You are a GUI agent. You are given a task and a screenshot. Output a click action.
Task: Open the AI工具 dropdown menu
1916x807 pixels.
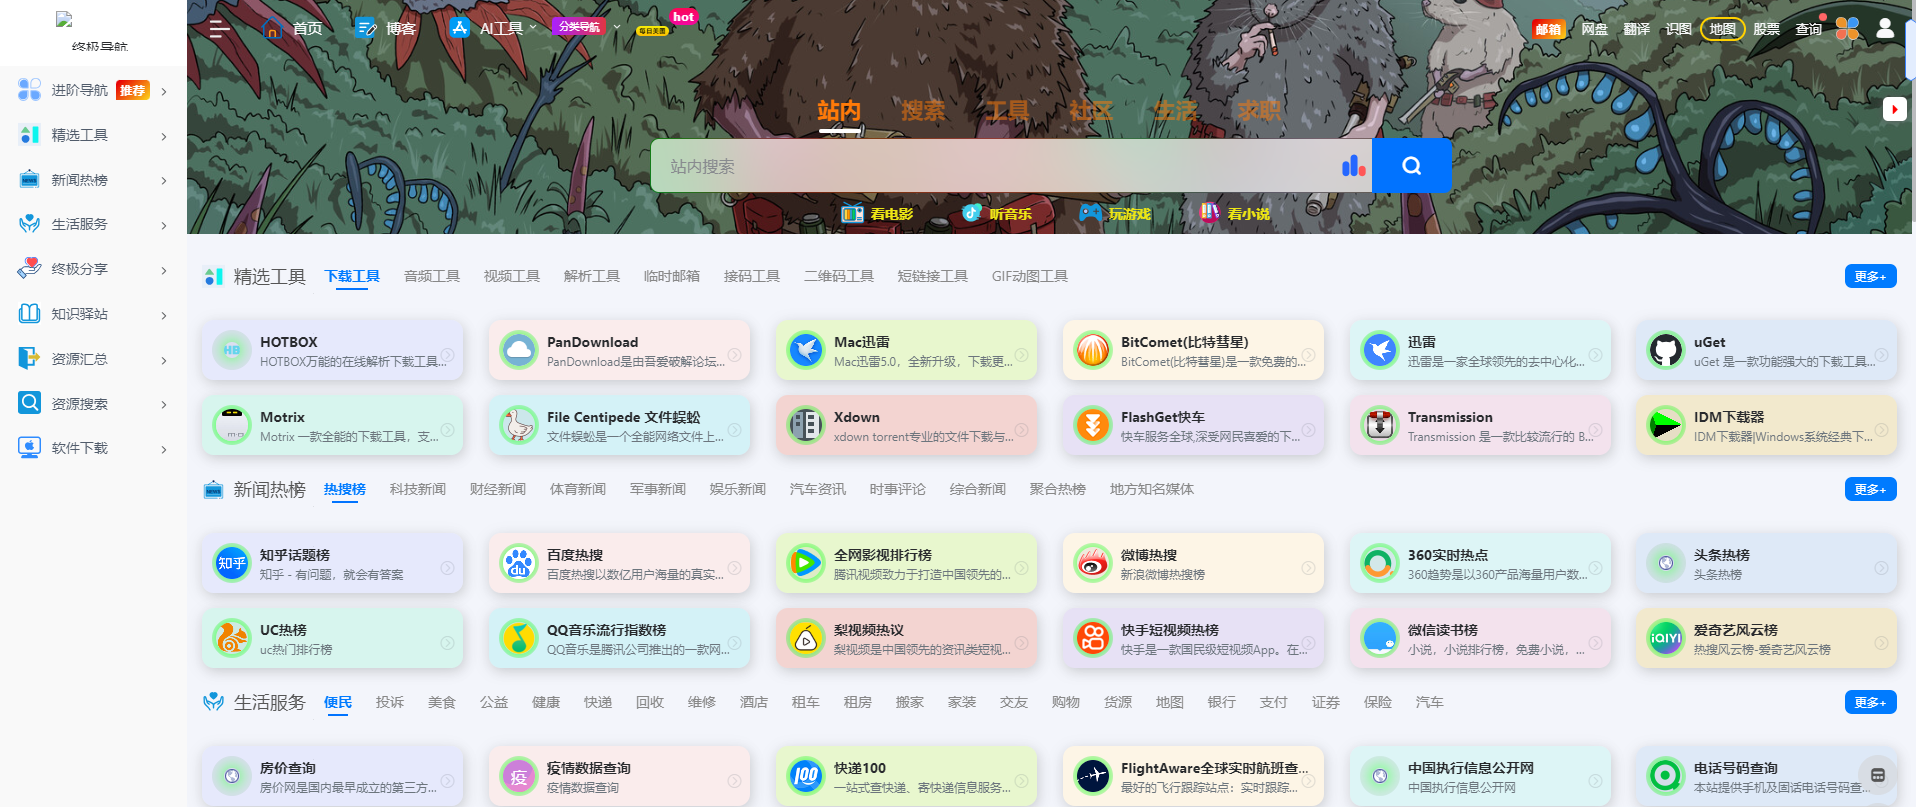(493, 28)
